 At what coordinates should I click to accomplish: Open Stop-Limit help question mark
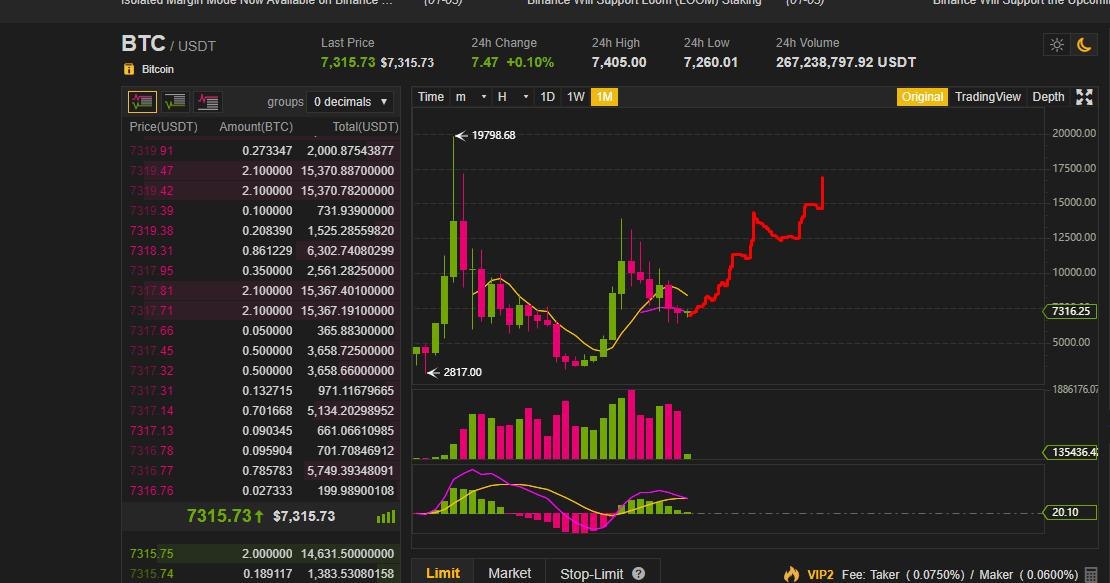pos(639,574)
